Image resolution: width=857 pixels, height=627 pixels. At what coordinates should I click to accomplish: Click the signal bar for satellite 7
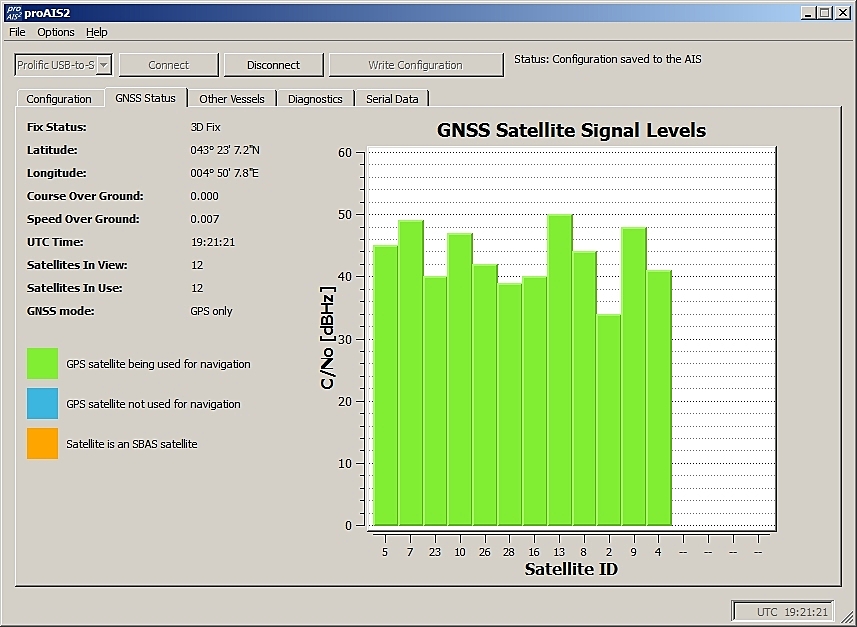410,373
